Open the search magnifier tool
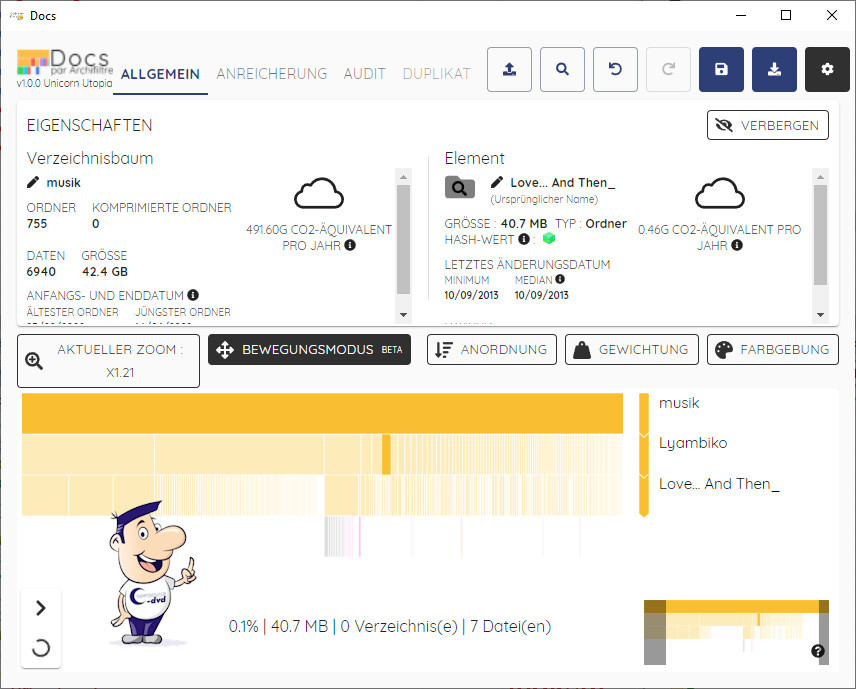Viewport: 856px width, 689px height. (x=562, y=69)
